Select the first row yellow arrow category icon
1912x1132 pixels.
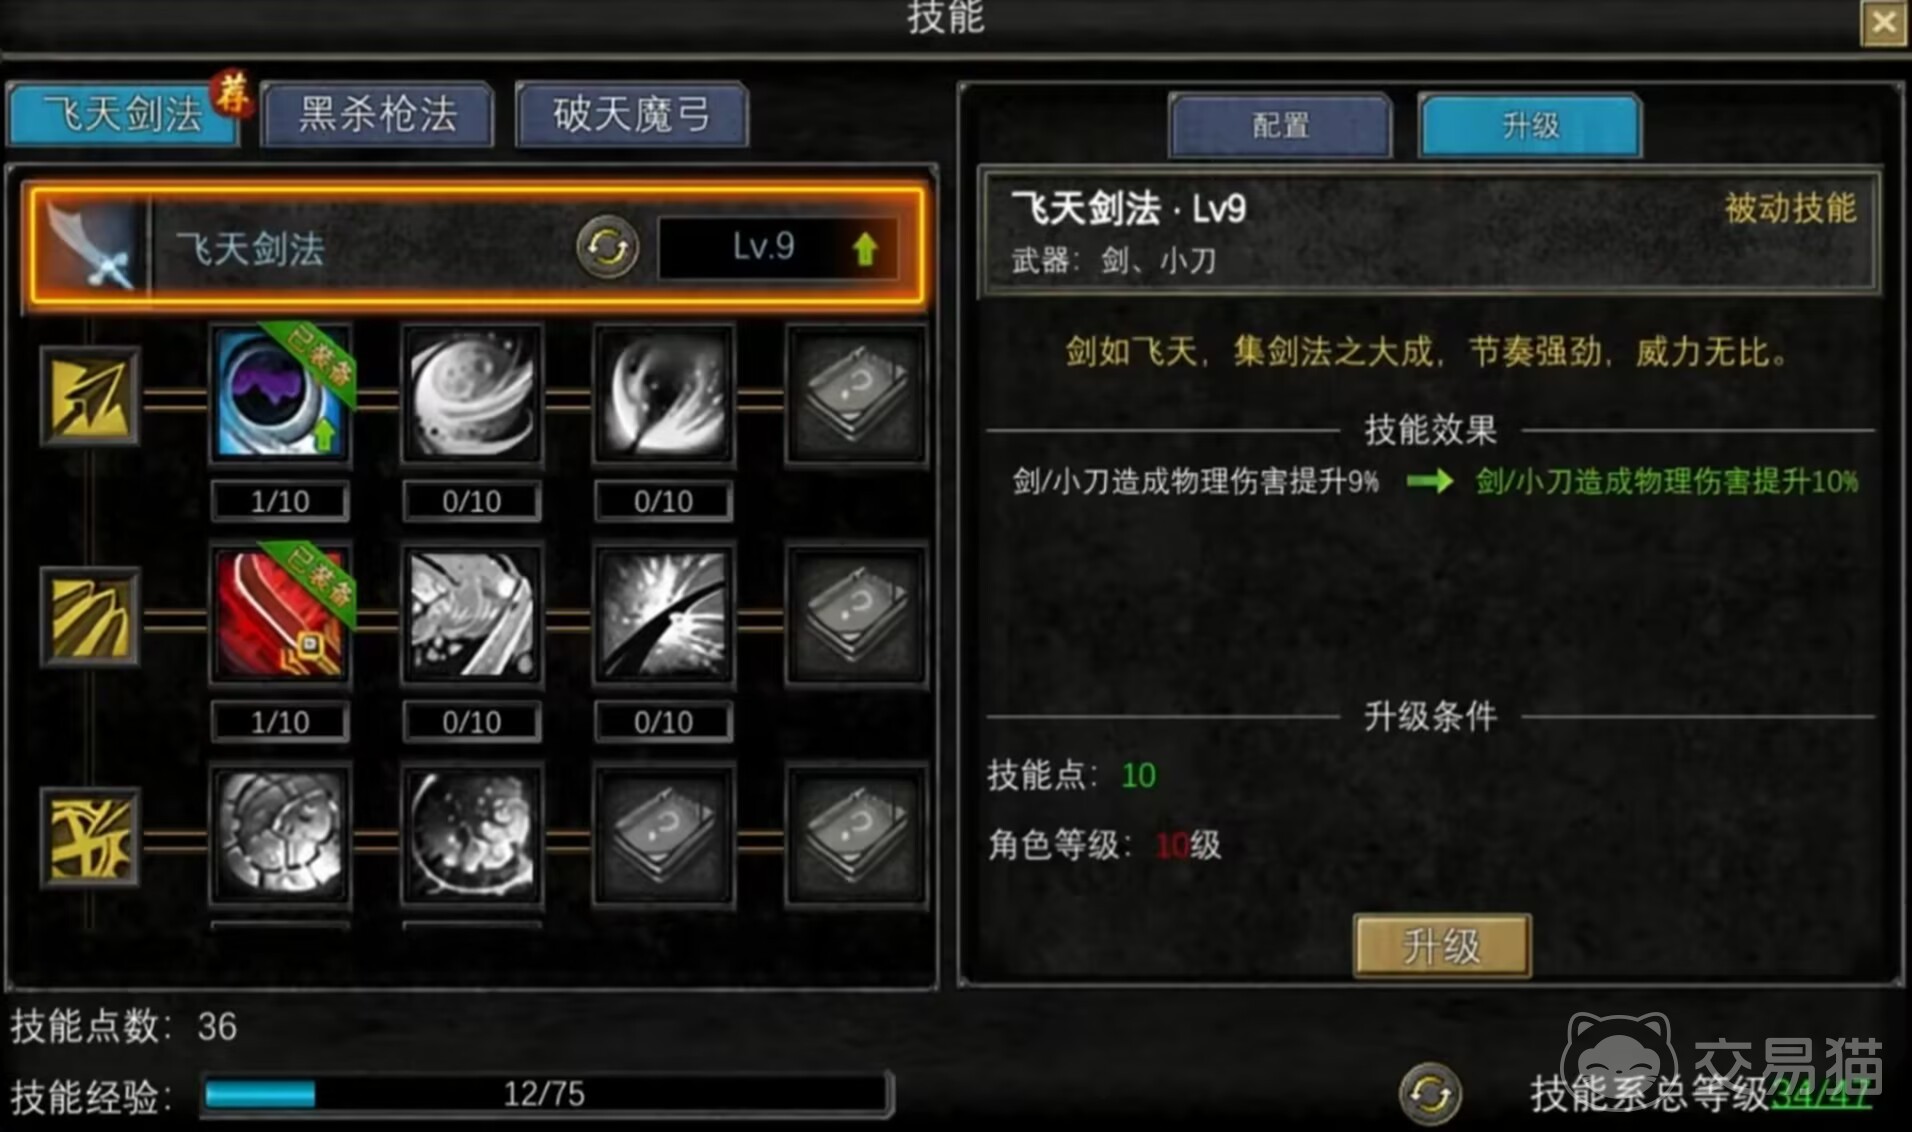pos(90,396)
